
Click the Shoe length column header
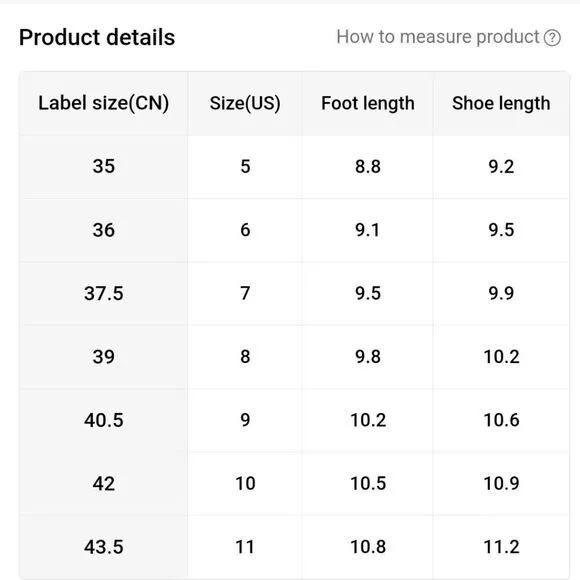tap(501, 103)
